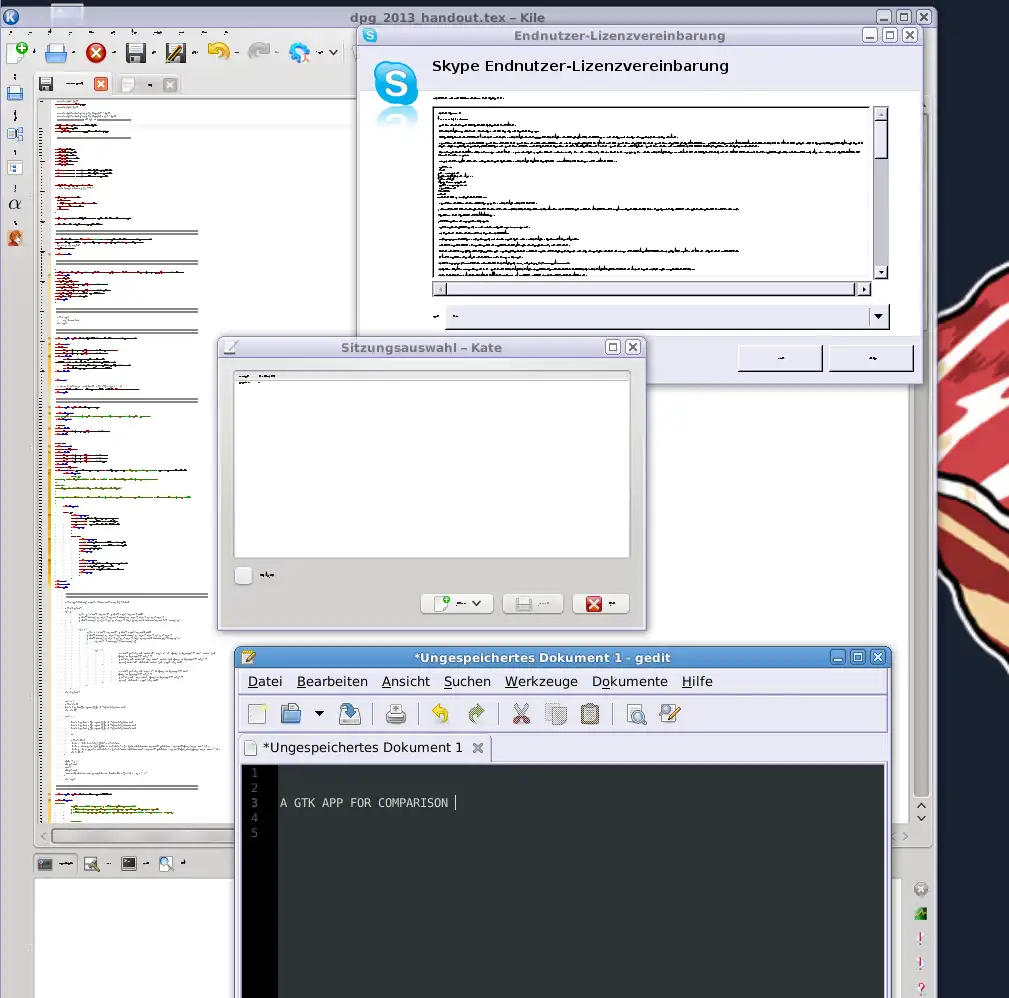Click the right button at bottom of Skype license dialog
This screenshot has width=1009, height=998.
[871, 358]
